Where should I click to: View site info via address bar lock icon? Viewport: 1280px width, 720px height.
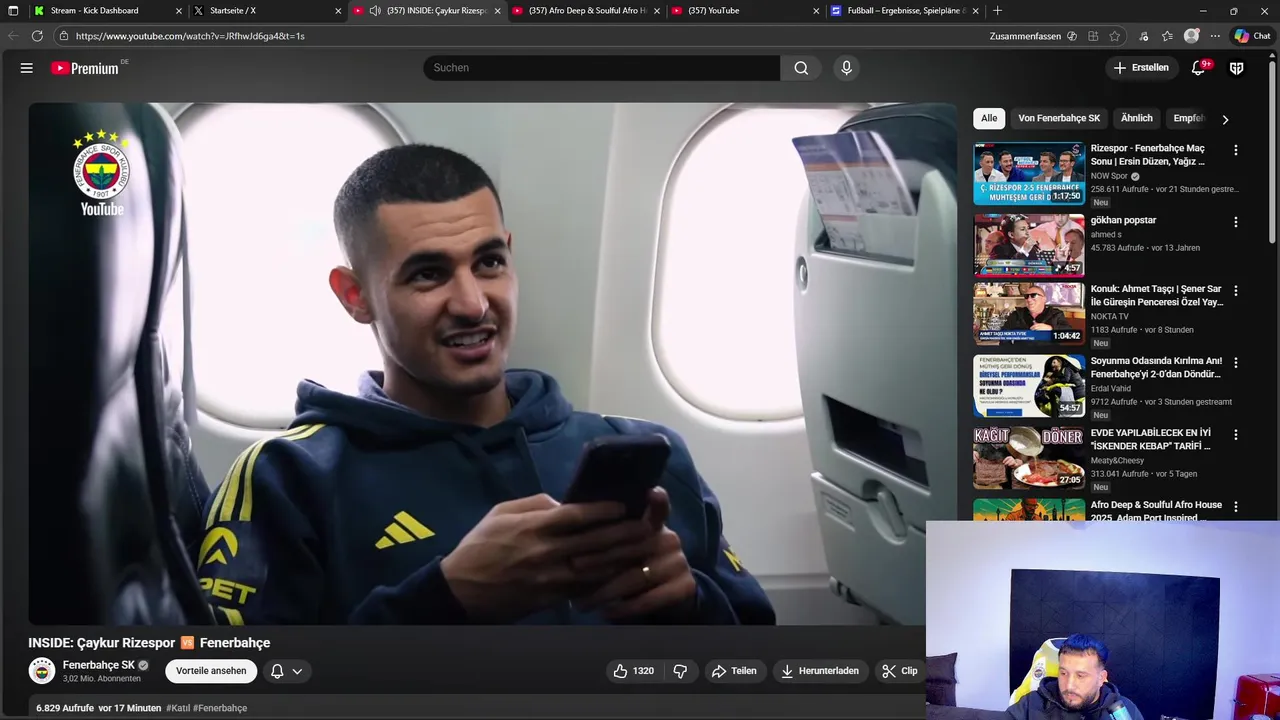tap(64, 36)
